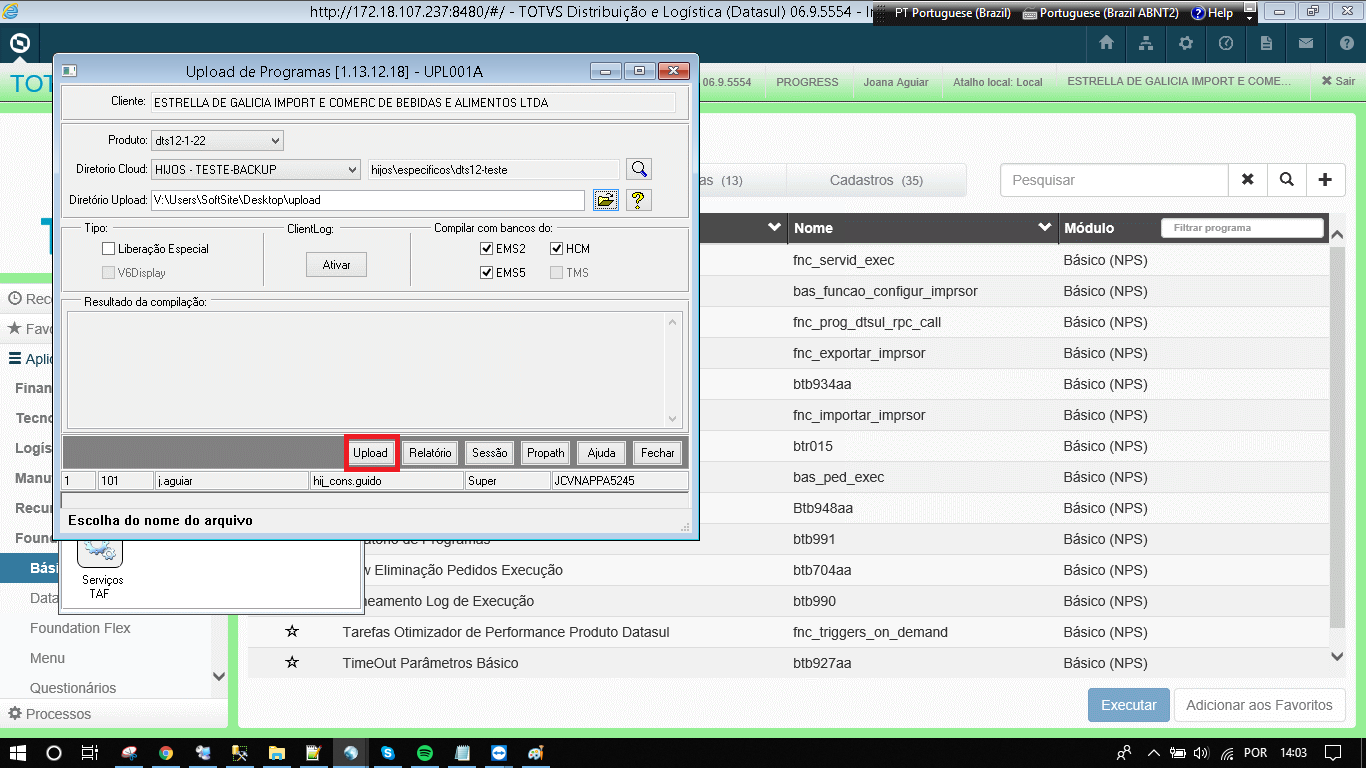
Task: Open the Serviços TAF icon
Action: click(x=99, y=570)
